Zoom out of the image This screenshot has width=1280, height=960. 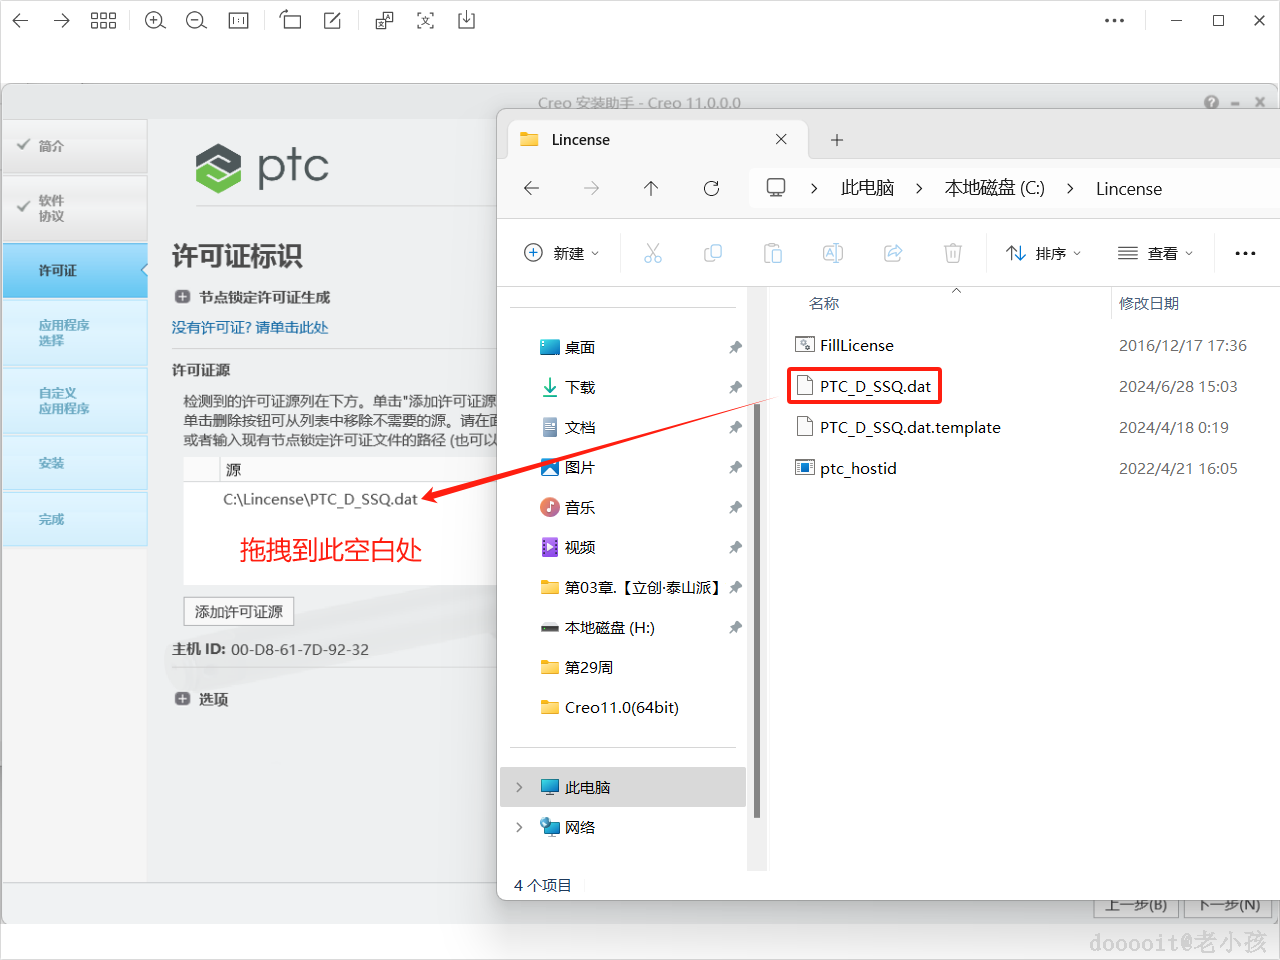point(196,21)
